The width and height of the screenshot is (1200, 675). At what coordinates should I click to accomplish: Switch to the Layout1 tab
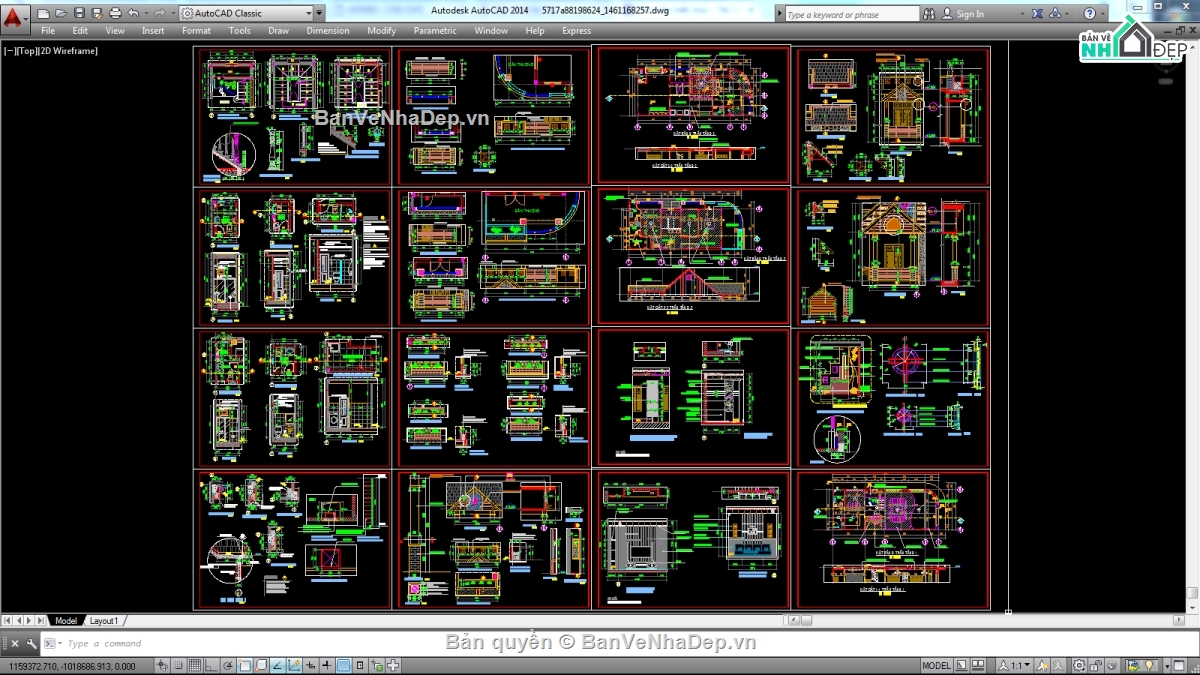[104, 621]
